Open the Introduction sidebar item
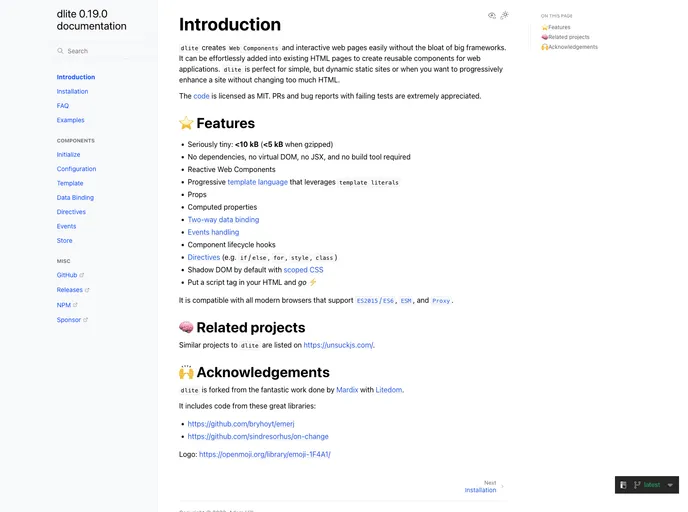Screen dimensions: 688x512 pyautogui.click(x=76, y=77)
